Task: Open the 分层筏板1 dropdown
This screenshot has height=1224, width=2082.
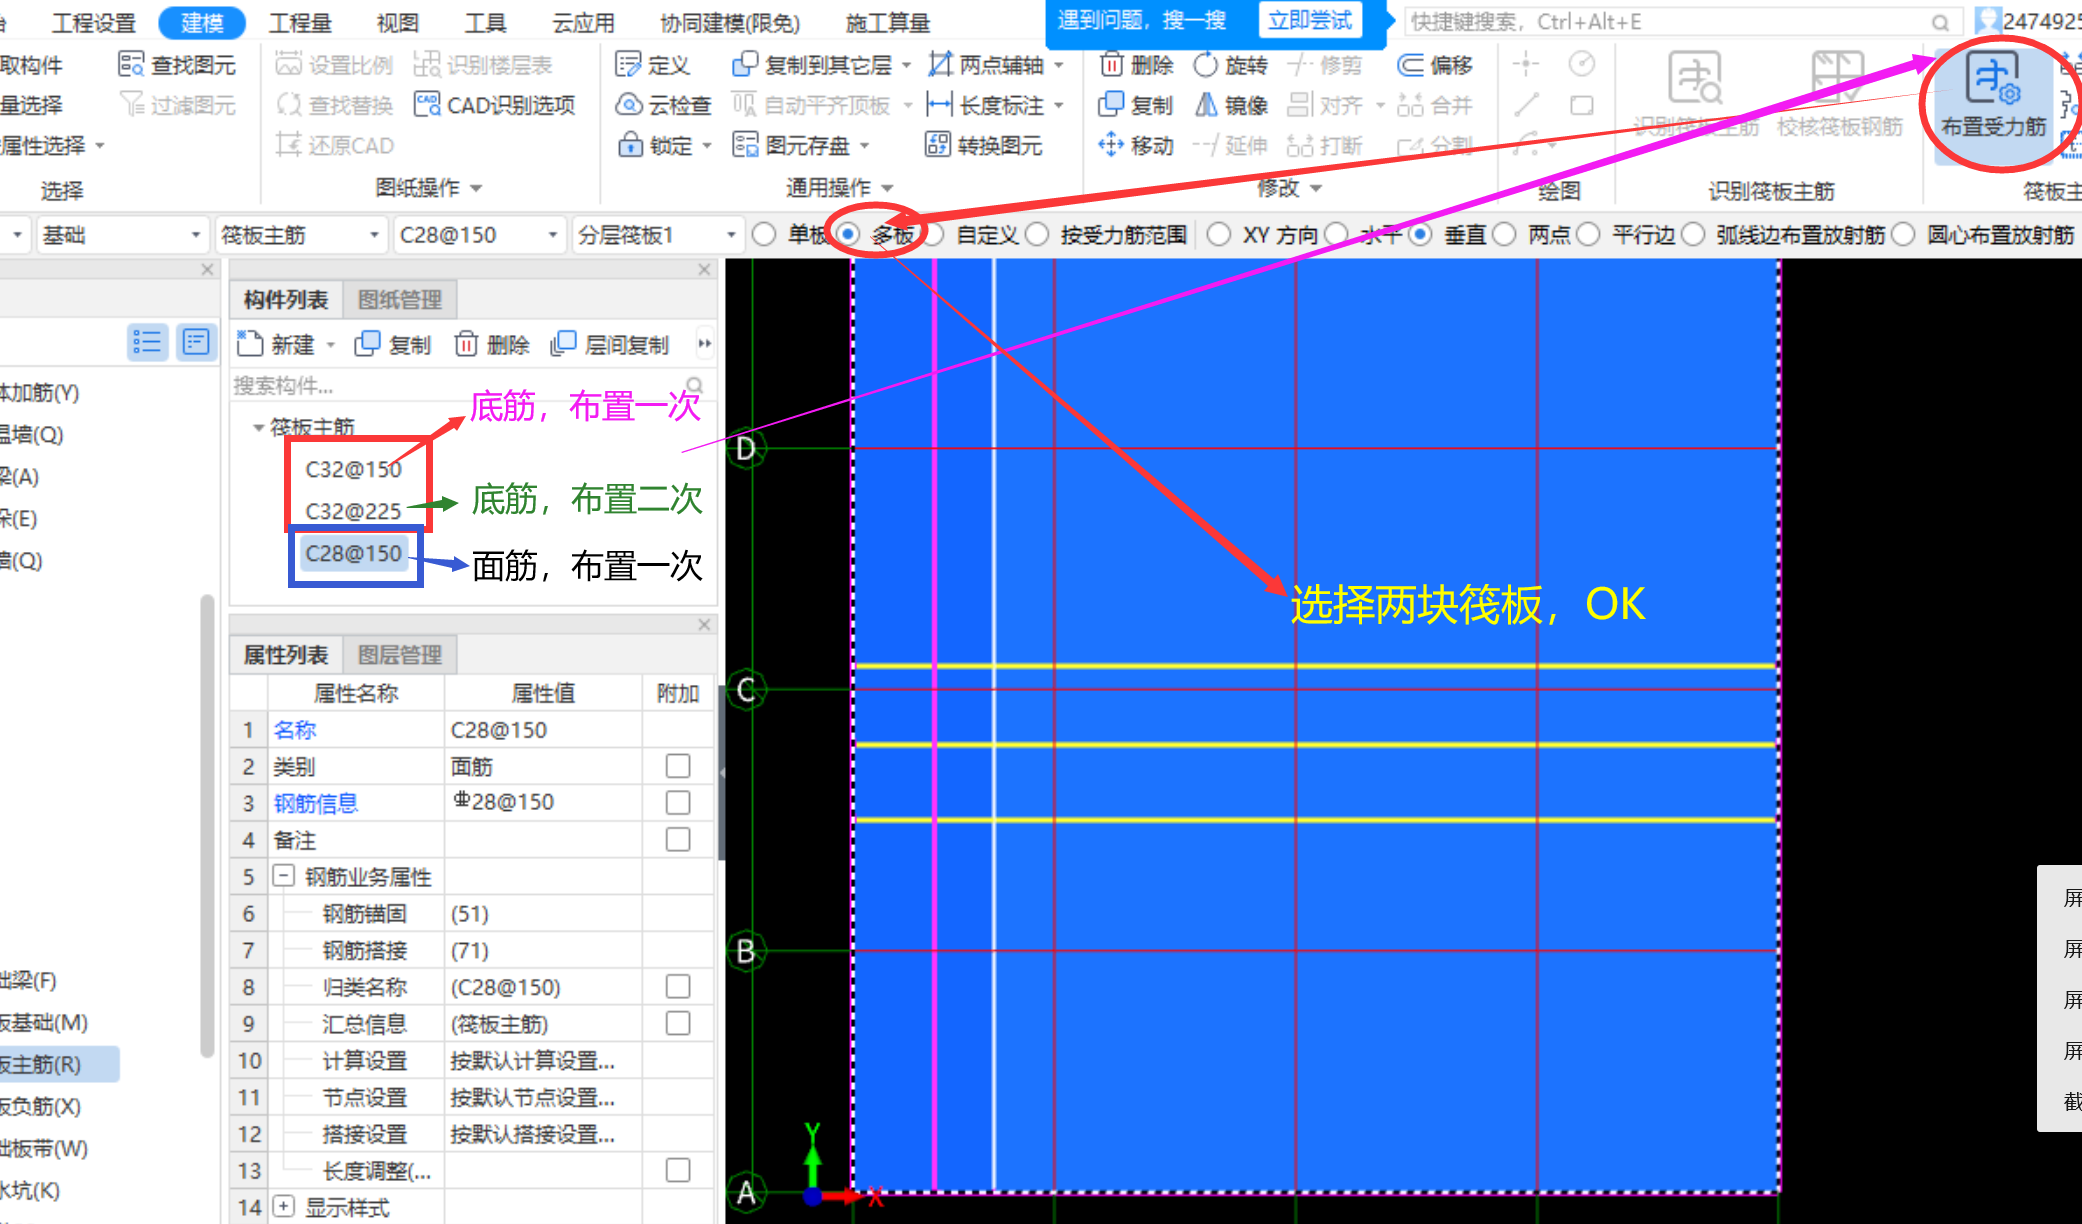Action: (x=657, y=235)
